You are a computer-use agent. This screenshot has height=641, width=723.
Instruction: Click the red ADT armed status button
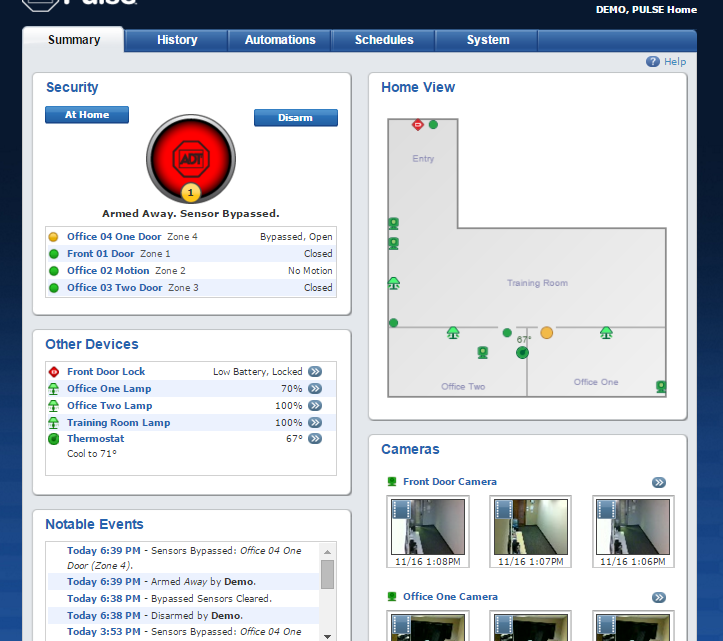[190, 157]
